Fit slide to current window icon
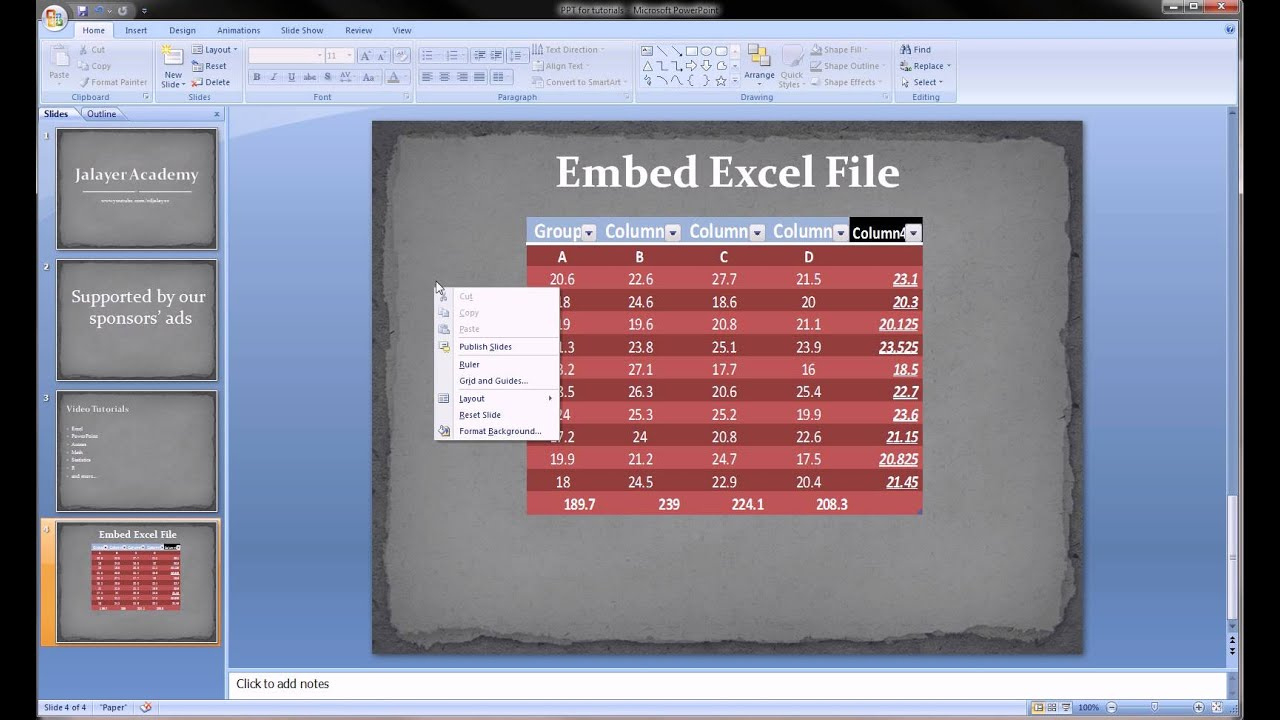Viewport: 1280px width, 720px height. [1217, 707]
